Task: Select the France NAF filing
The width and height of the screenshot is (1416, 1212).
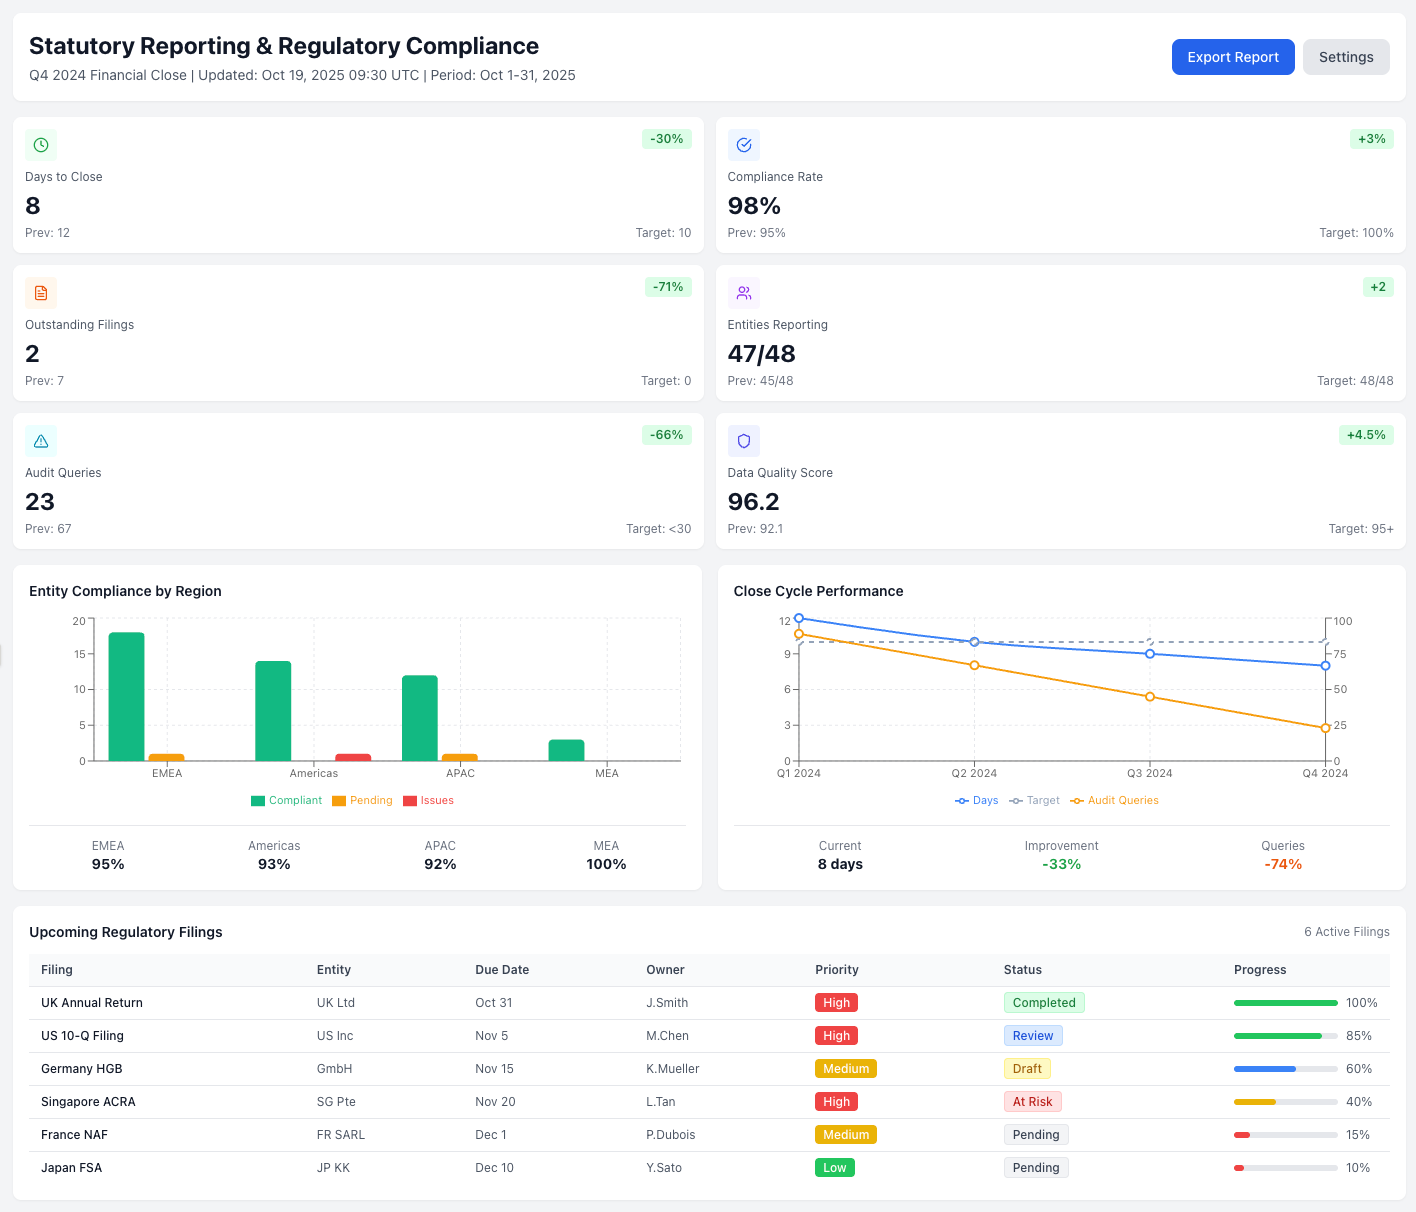Action: click(709, 1135)
